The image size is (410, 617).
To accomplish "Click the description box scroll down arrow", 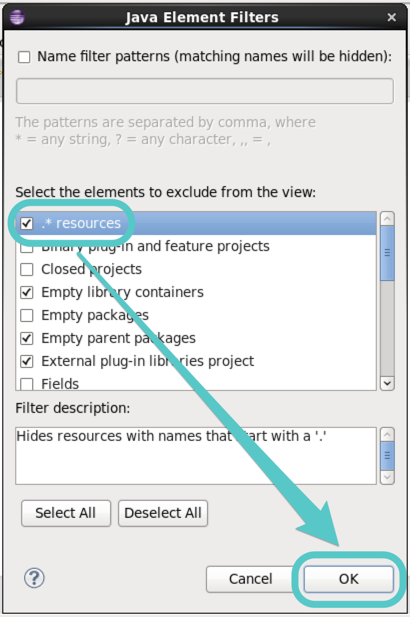I will pos(387,477).
